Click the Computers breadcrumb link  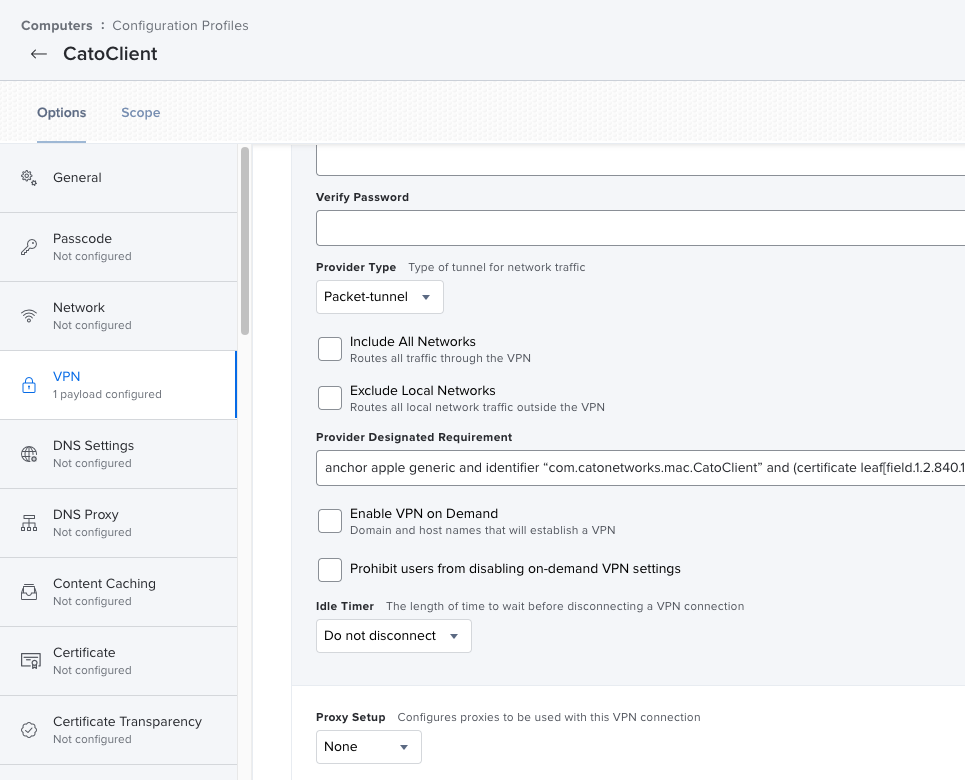(x=57, y=25)
